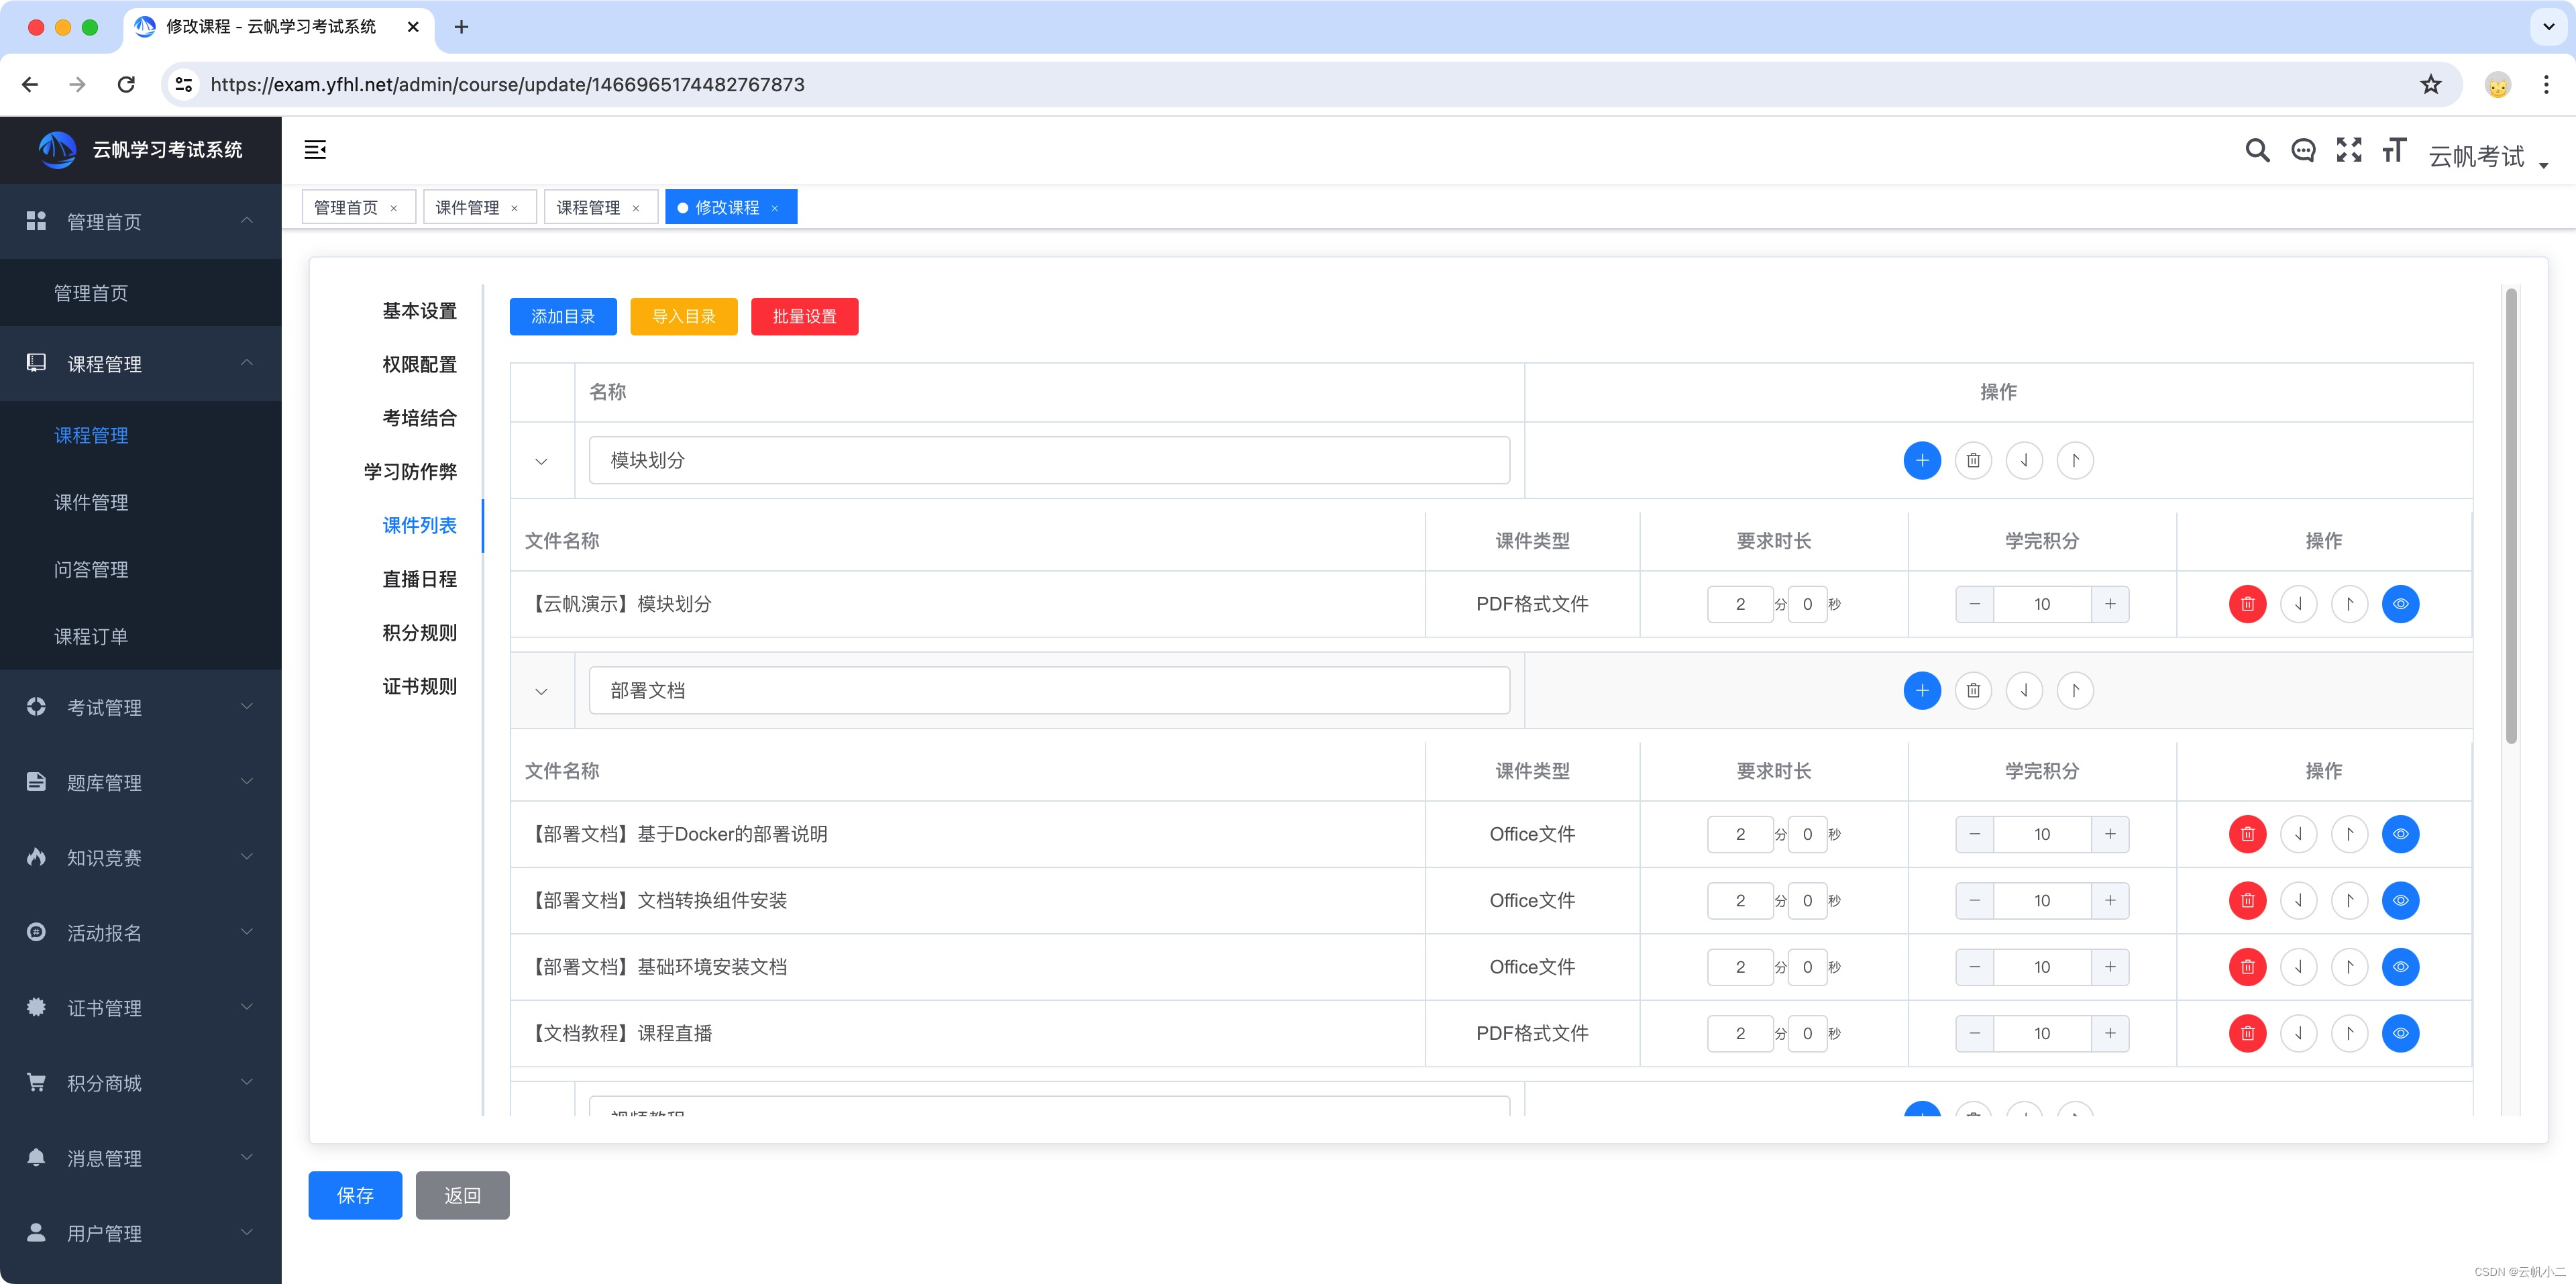Open the chat message bubble icon

pos(2303,150)
